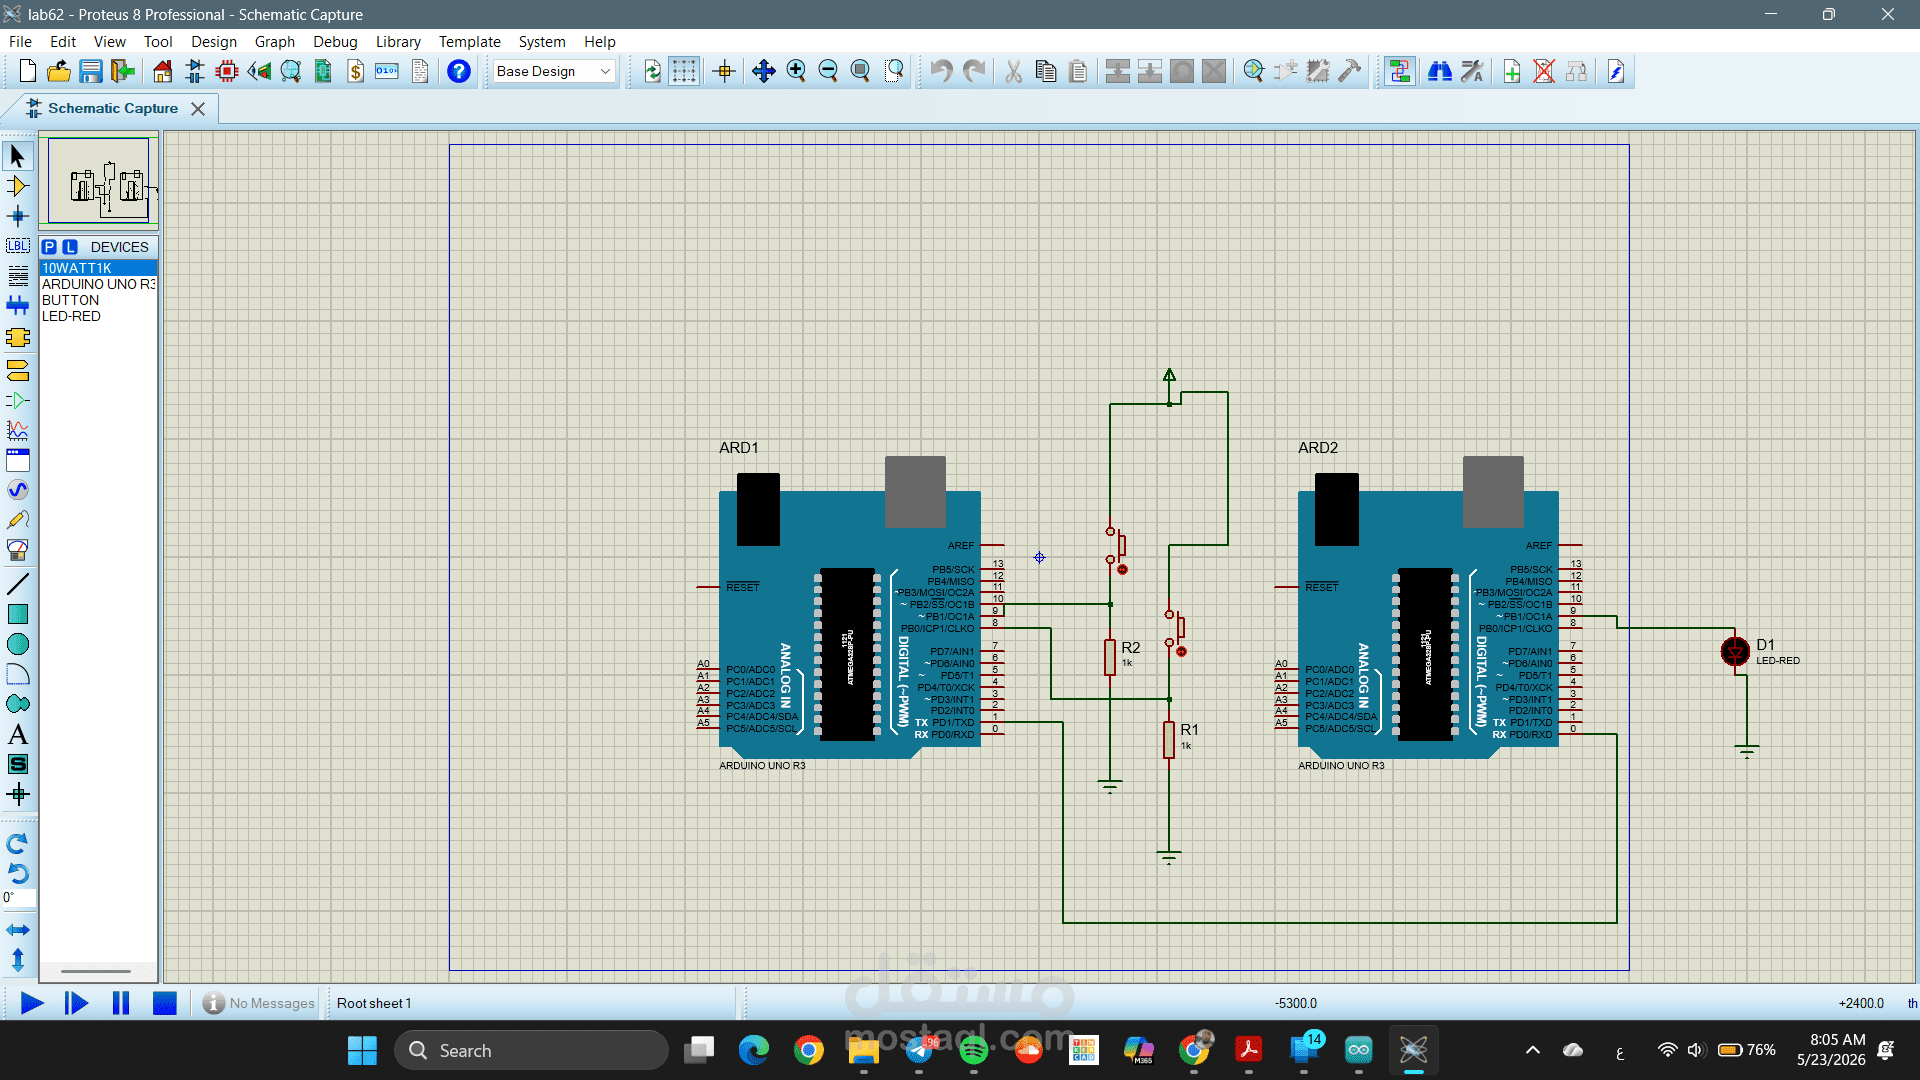Open the Library menu

click(x=398, y=41)
